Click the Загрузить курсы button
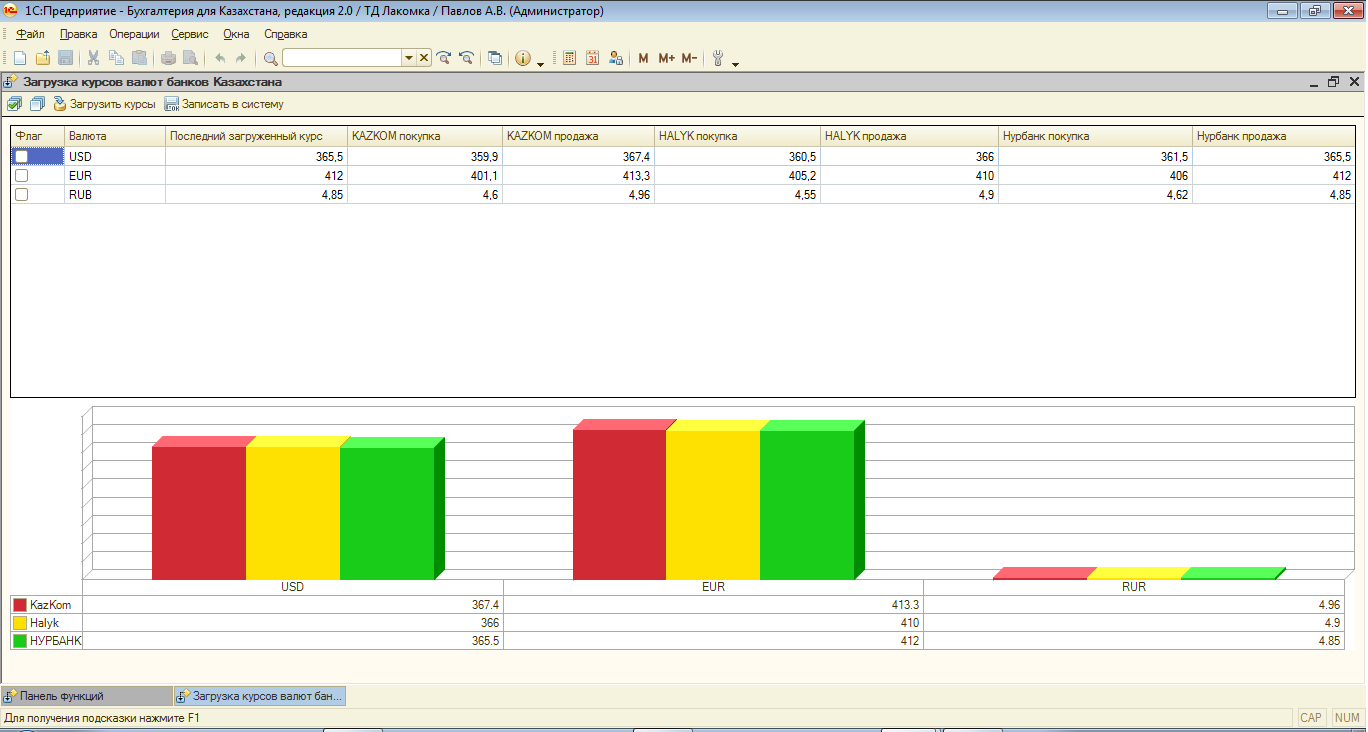 (x=104, y=104)
